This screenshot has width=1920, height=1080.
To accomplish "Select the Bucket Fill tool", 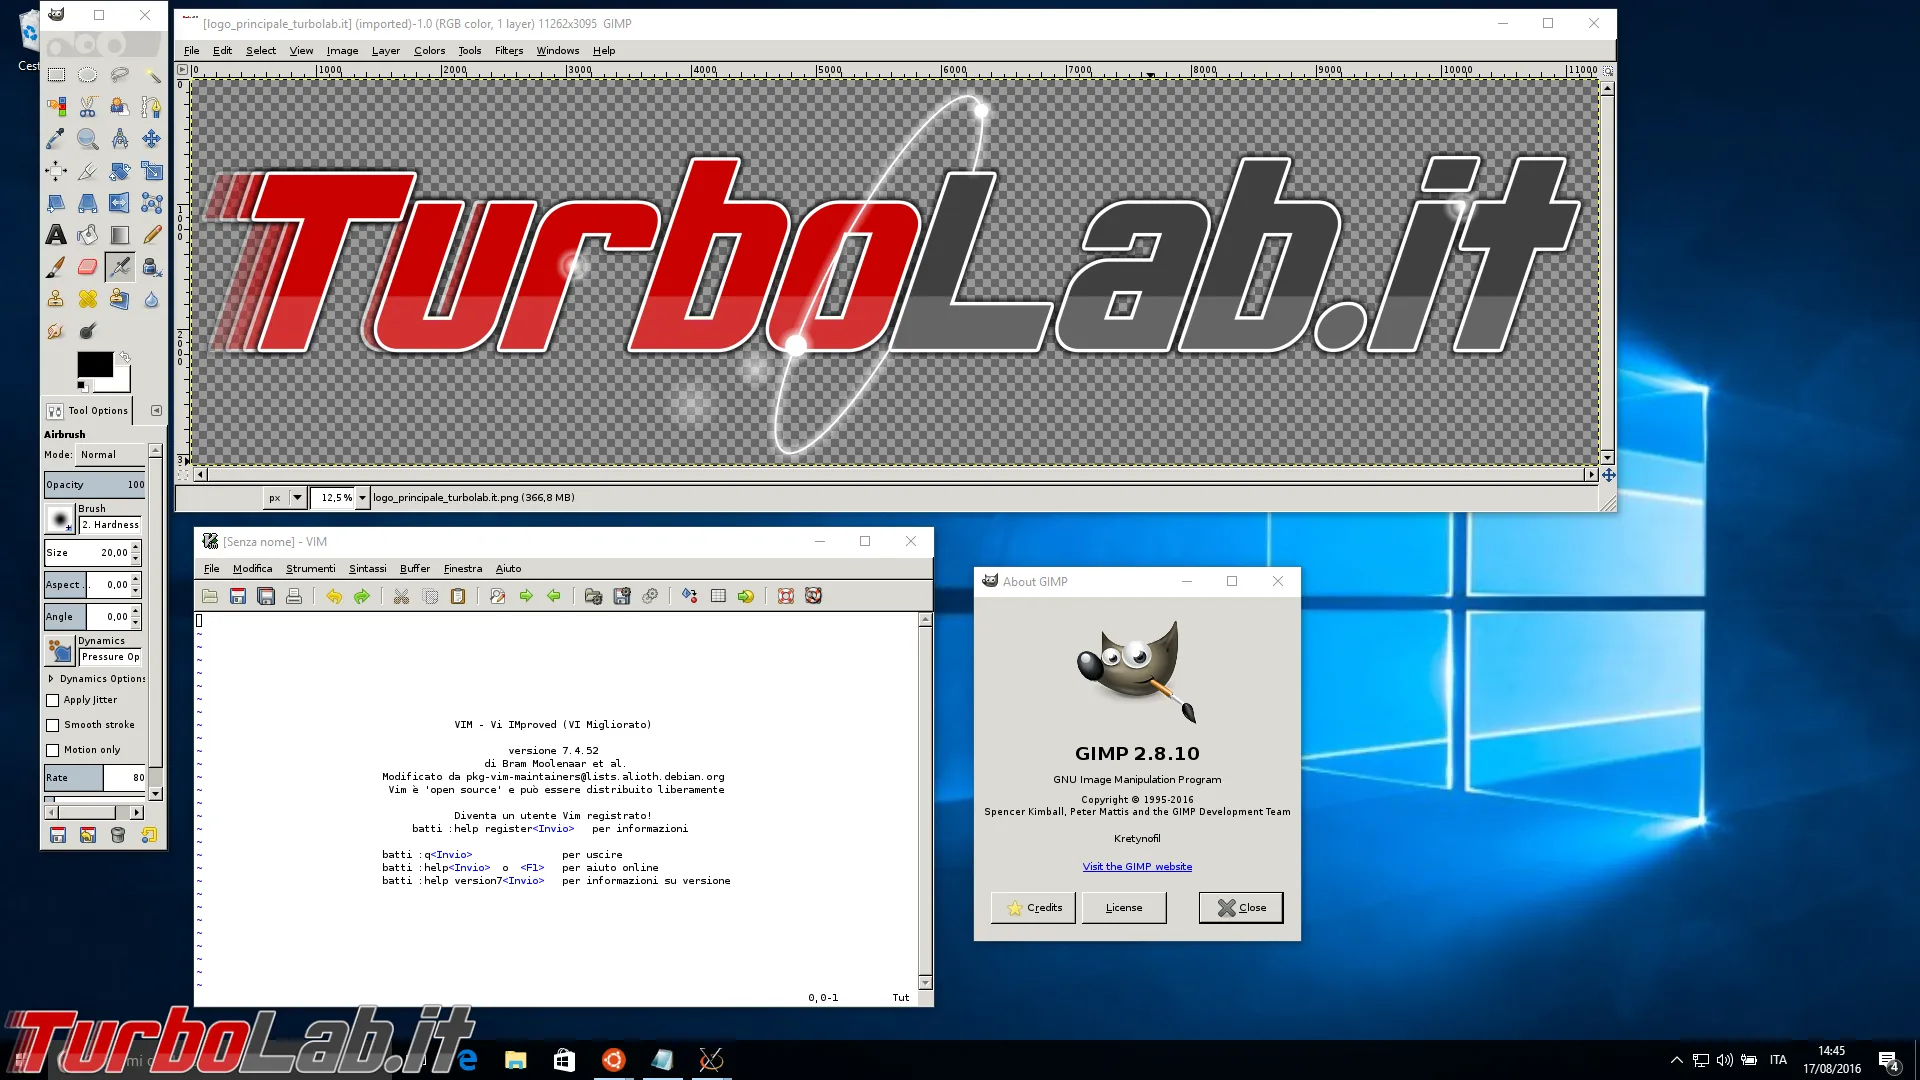I will (x=88, y=235).
